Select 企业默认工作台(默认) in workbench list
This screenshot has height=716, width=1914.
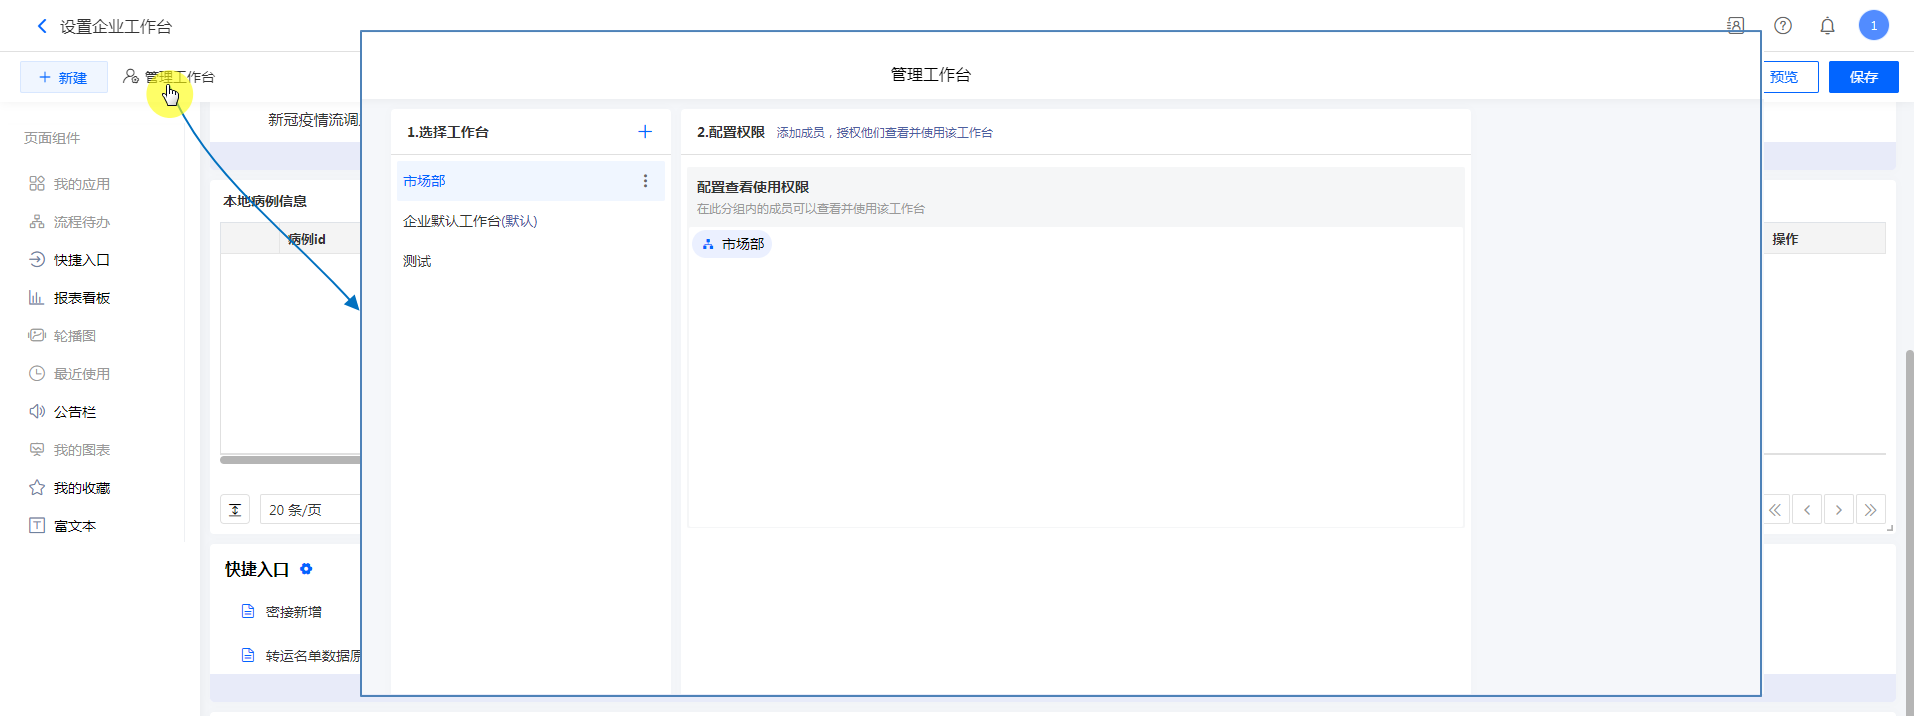tap(470, 221)
